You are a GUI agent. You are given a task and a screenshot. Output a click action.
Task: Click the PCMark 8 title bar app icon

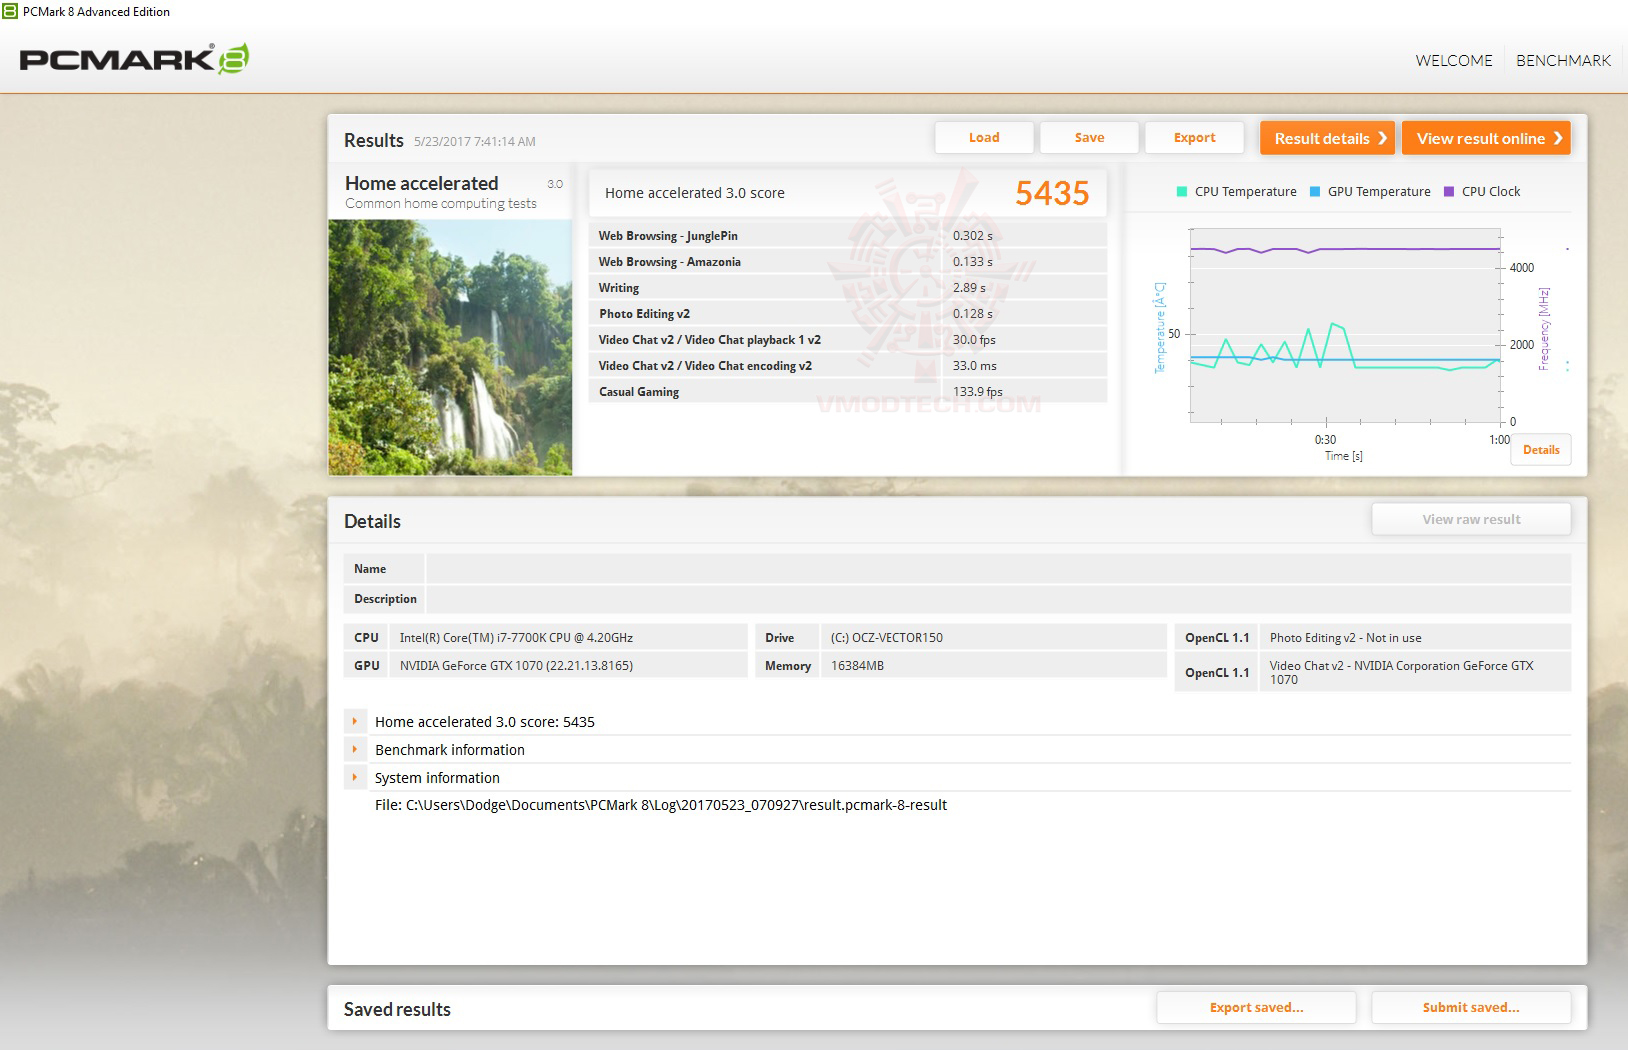[x=10, y=11]
